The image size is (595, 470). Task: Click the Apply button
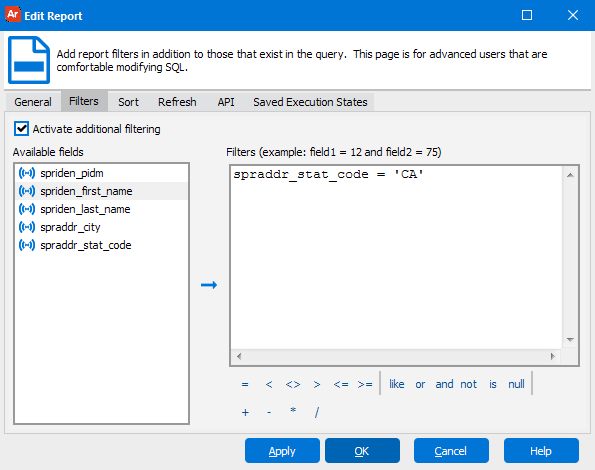click(282, 451)
